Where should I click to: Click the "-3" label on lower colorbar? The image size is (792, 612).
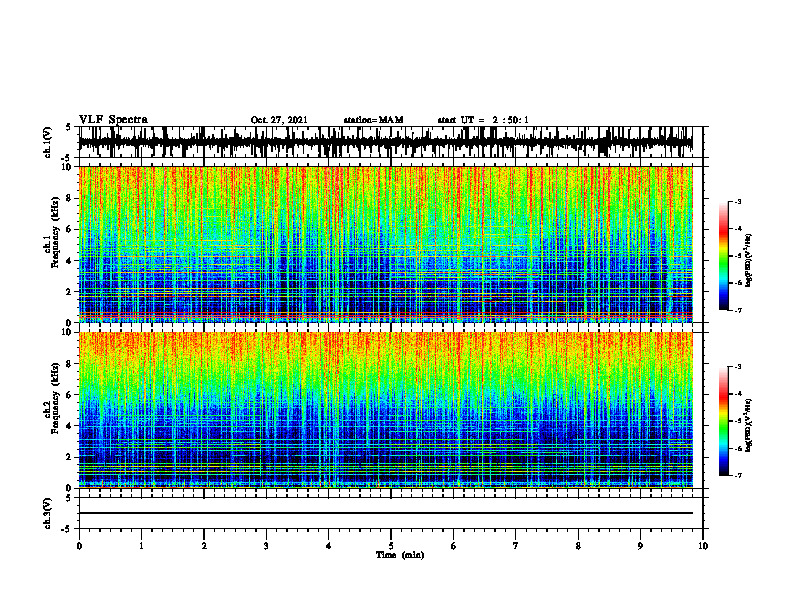click(738, 367)
